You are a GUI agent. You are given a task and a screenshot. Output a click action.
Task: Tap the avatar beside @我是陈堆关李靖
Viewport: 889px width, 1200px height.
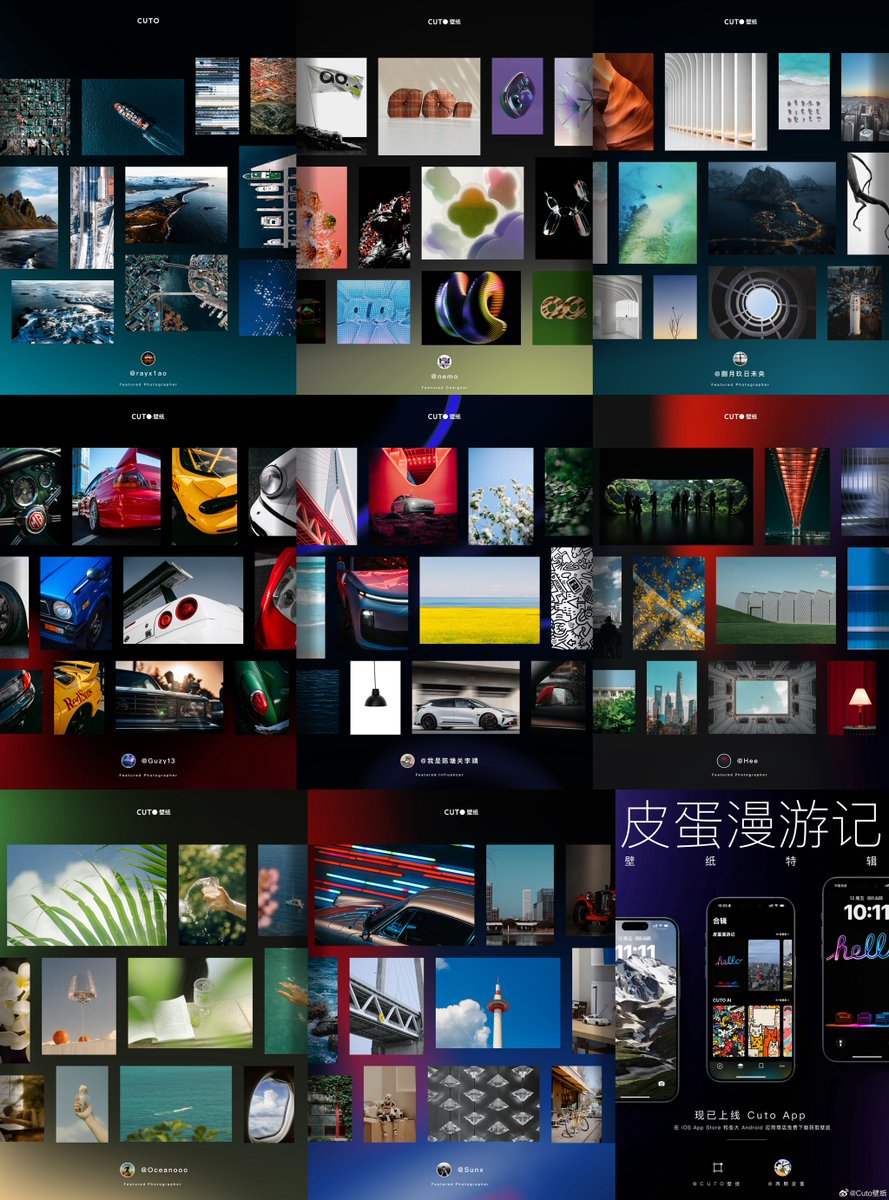pyautogui.click(x=407, y=760)
